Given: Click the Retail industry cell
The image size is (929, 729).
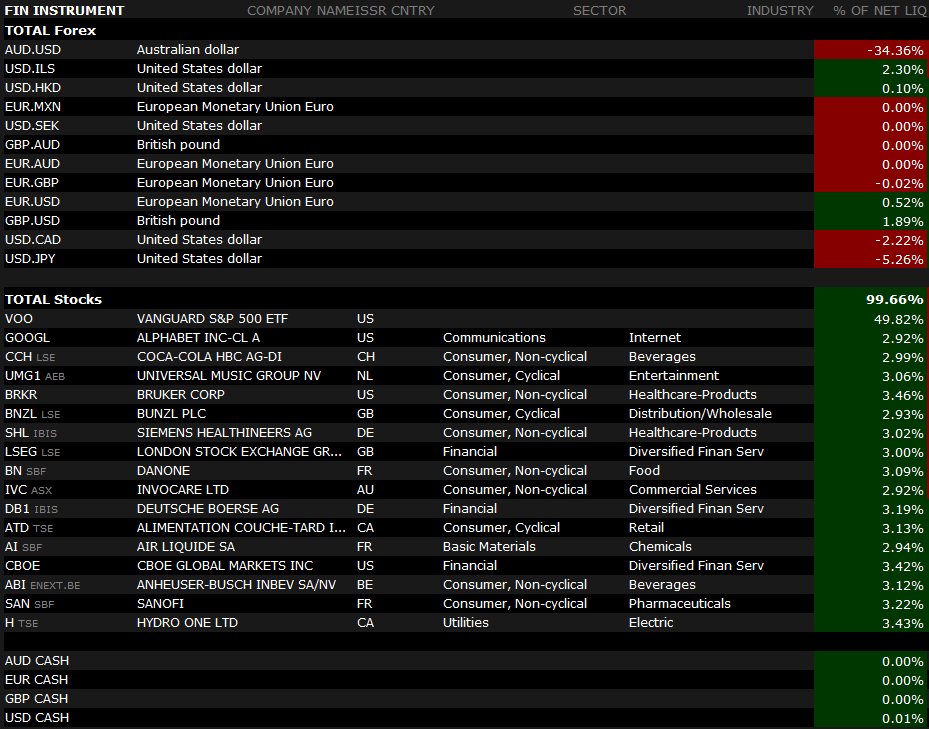Looking at the screenshot, I should [646, 527].
